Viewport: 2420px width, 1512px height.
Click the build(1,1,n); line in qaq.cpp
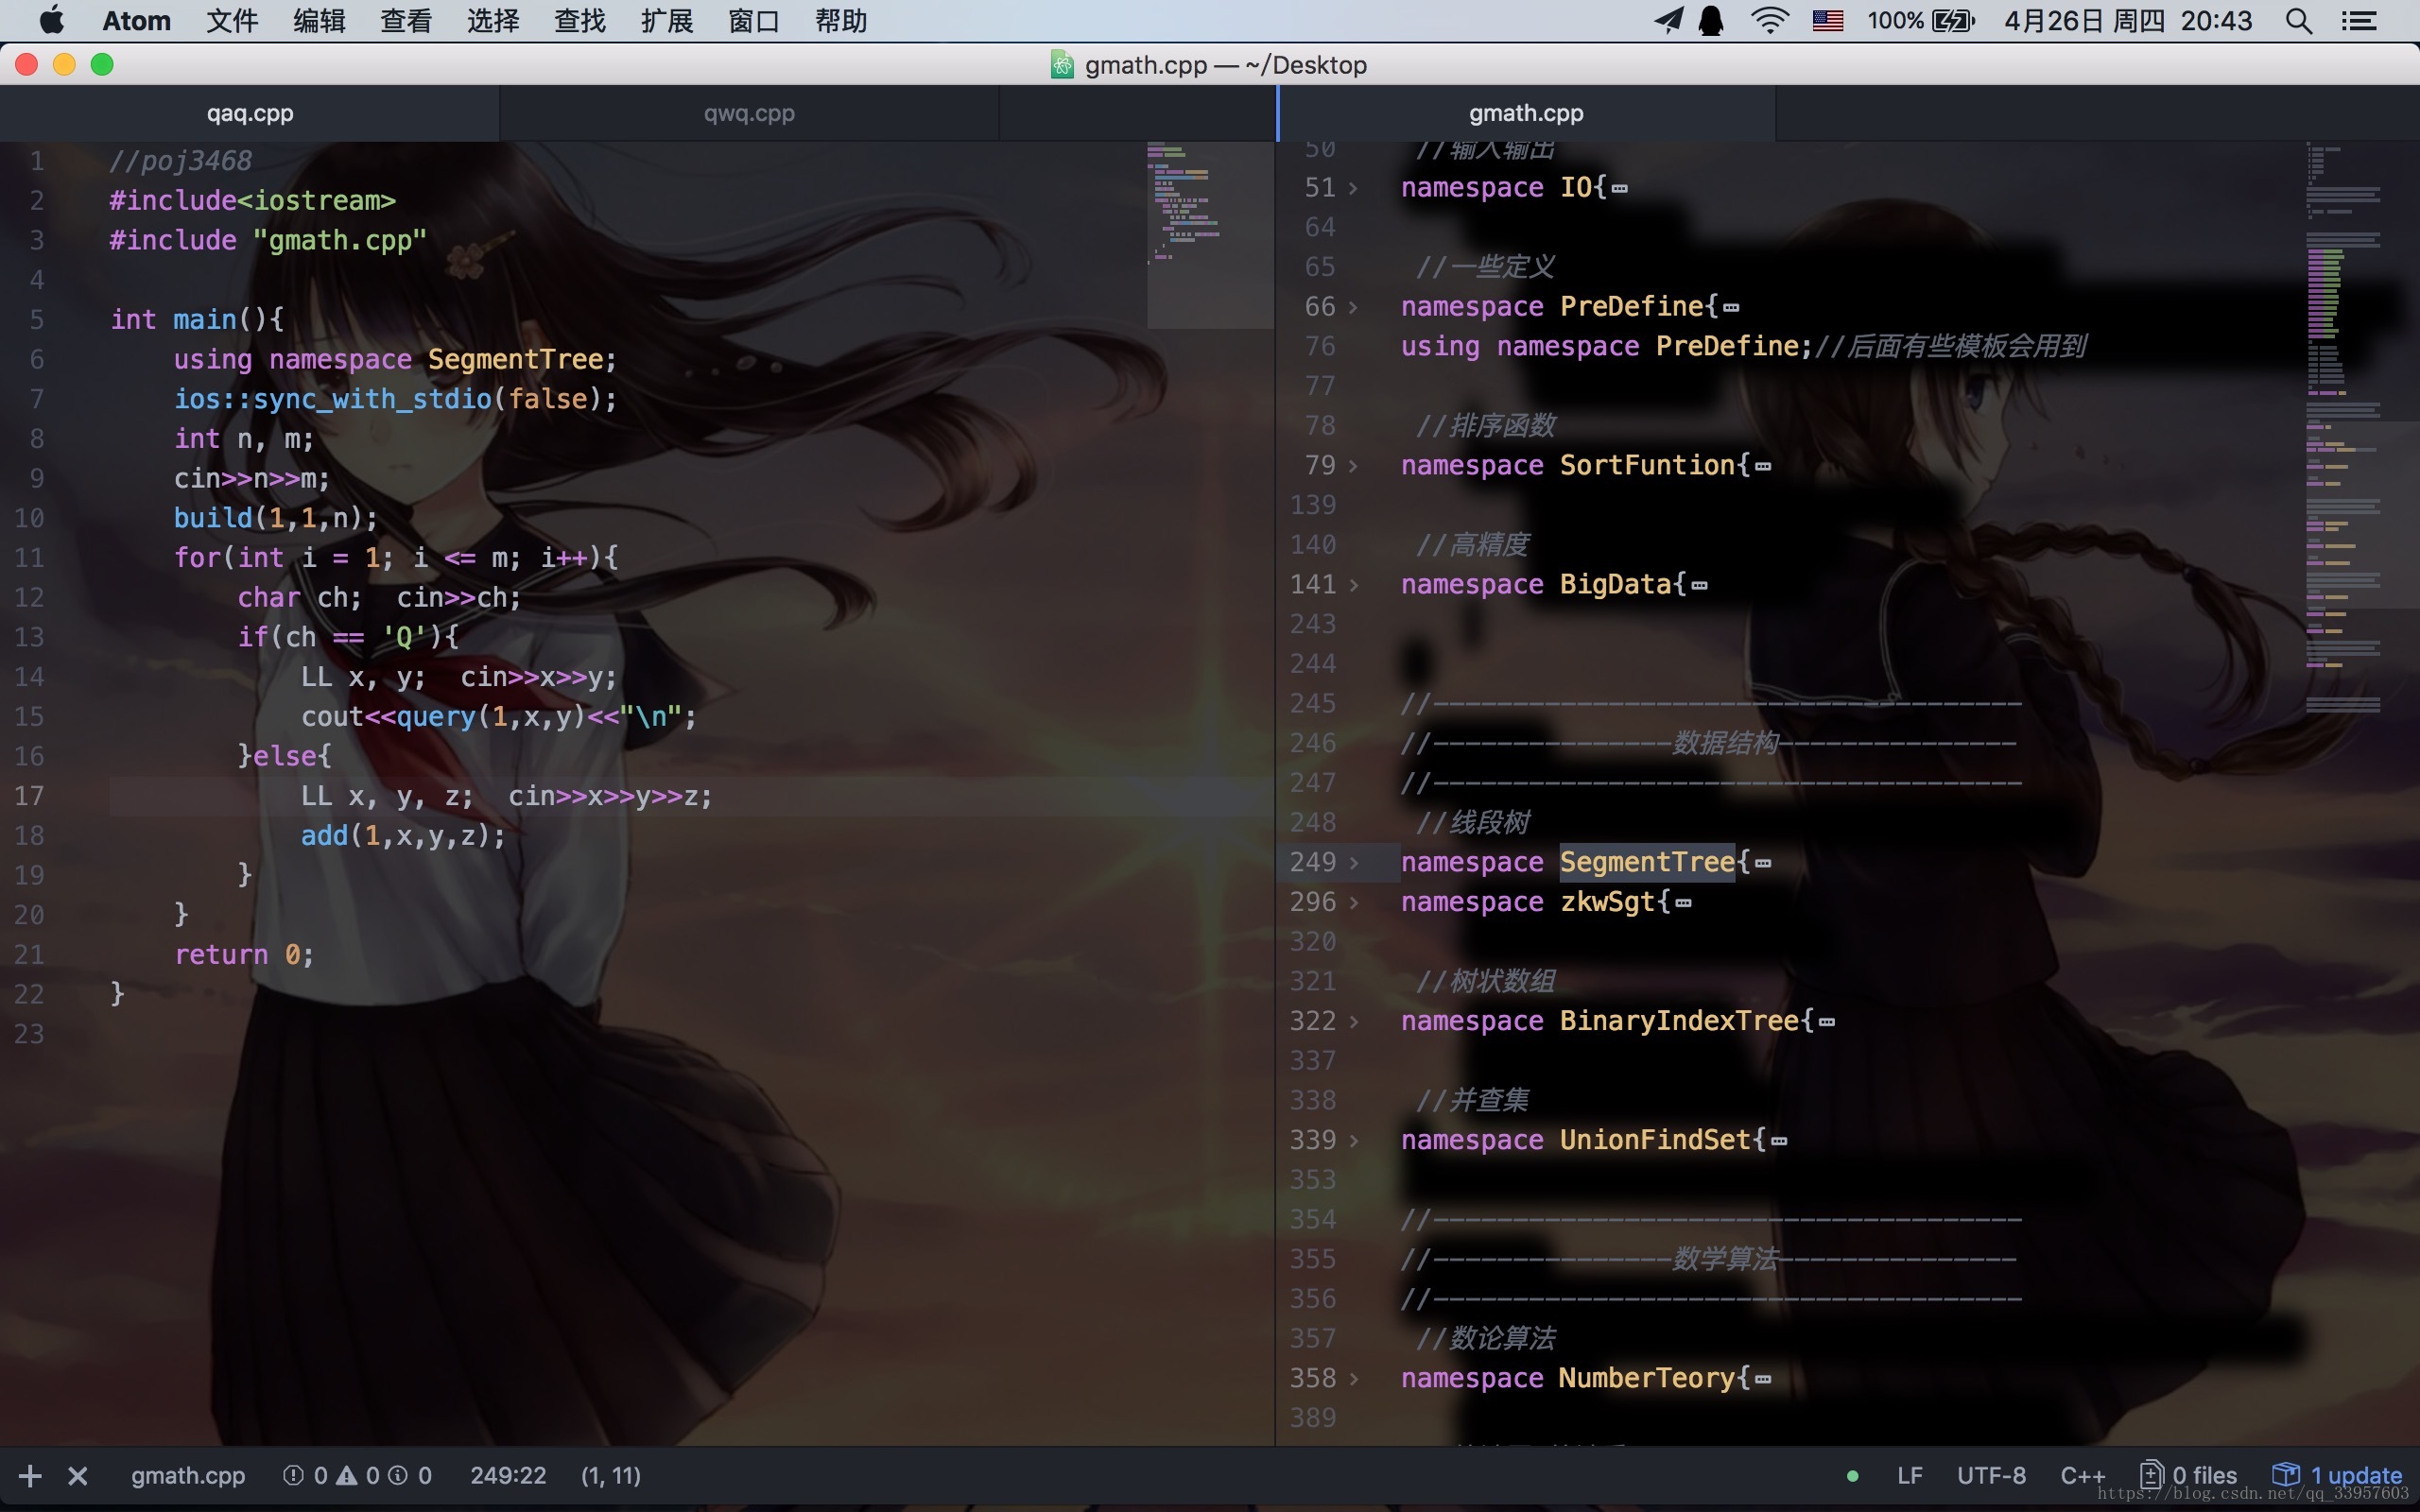coord(276,518)
